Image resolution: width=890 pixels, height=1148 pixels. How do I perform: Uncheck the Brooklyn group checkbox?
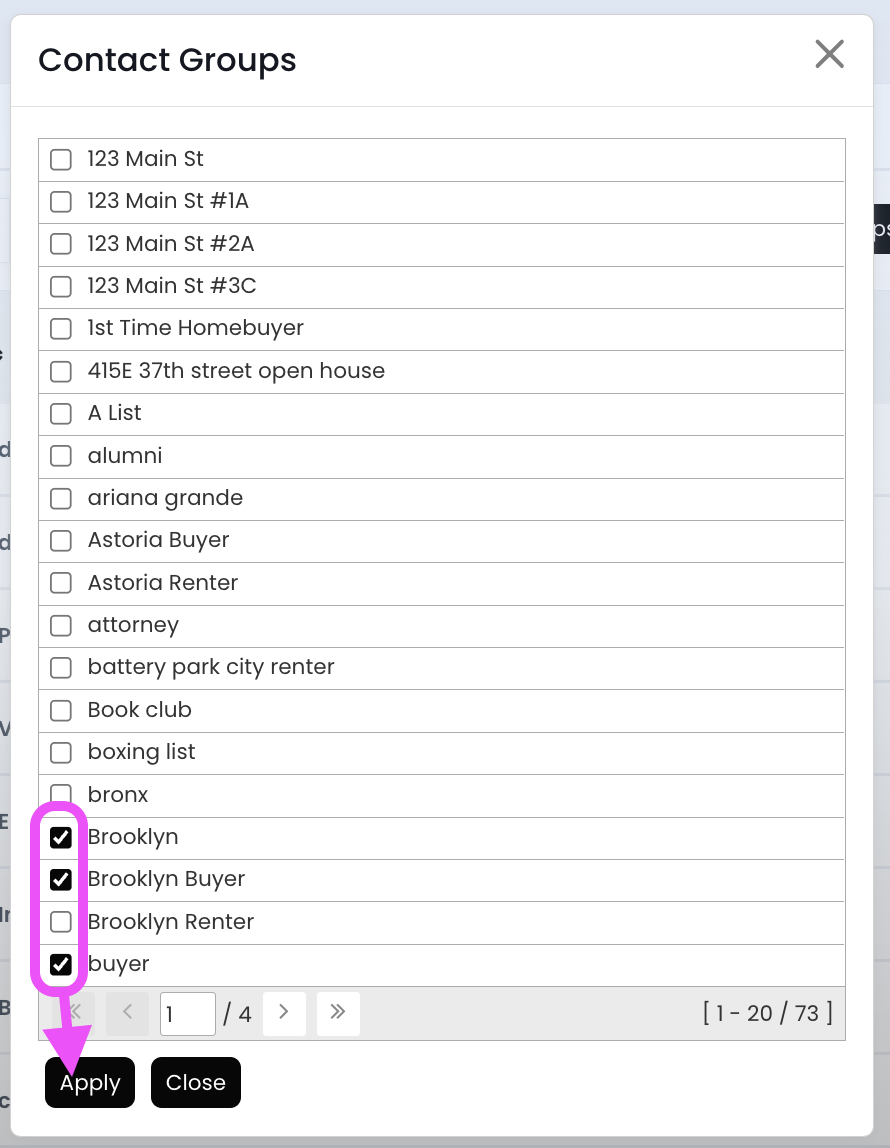[61, 837]
